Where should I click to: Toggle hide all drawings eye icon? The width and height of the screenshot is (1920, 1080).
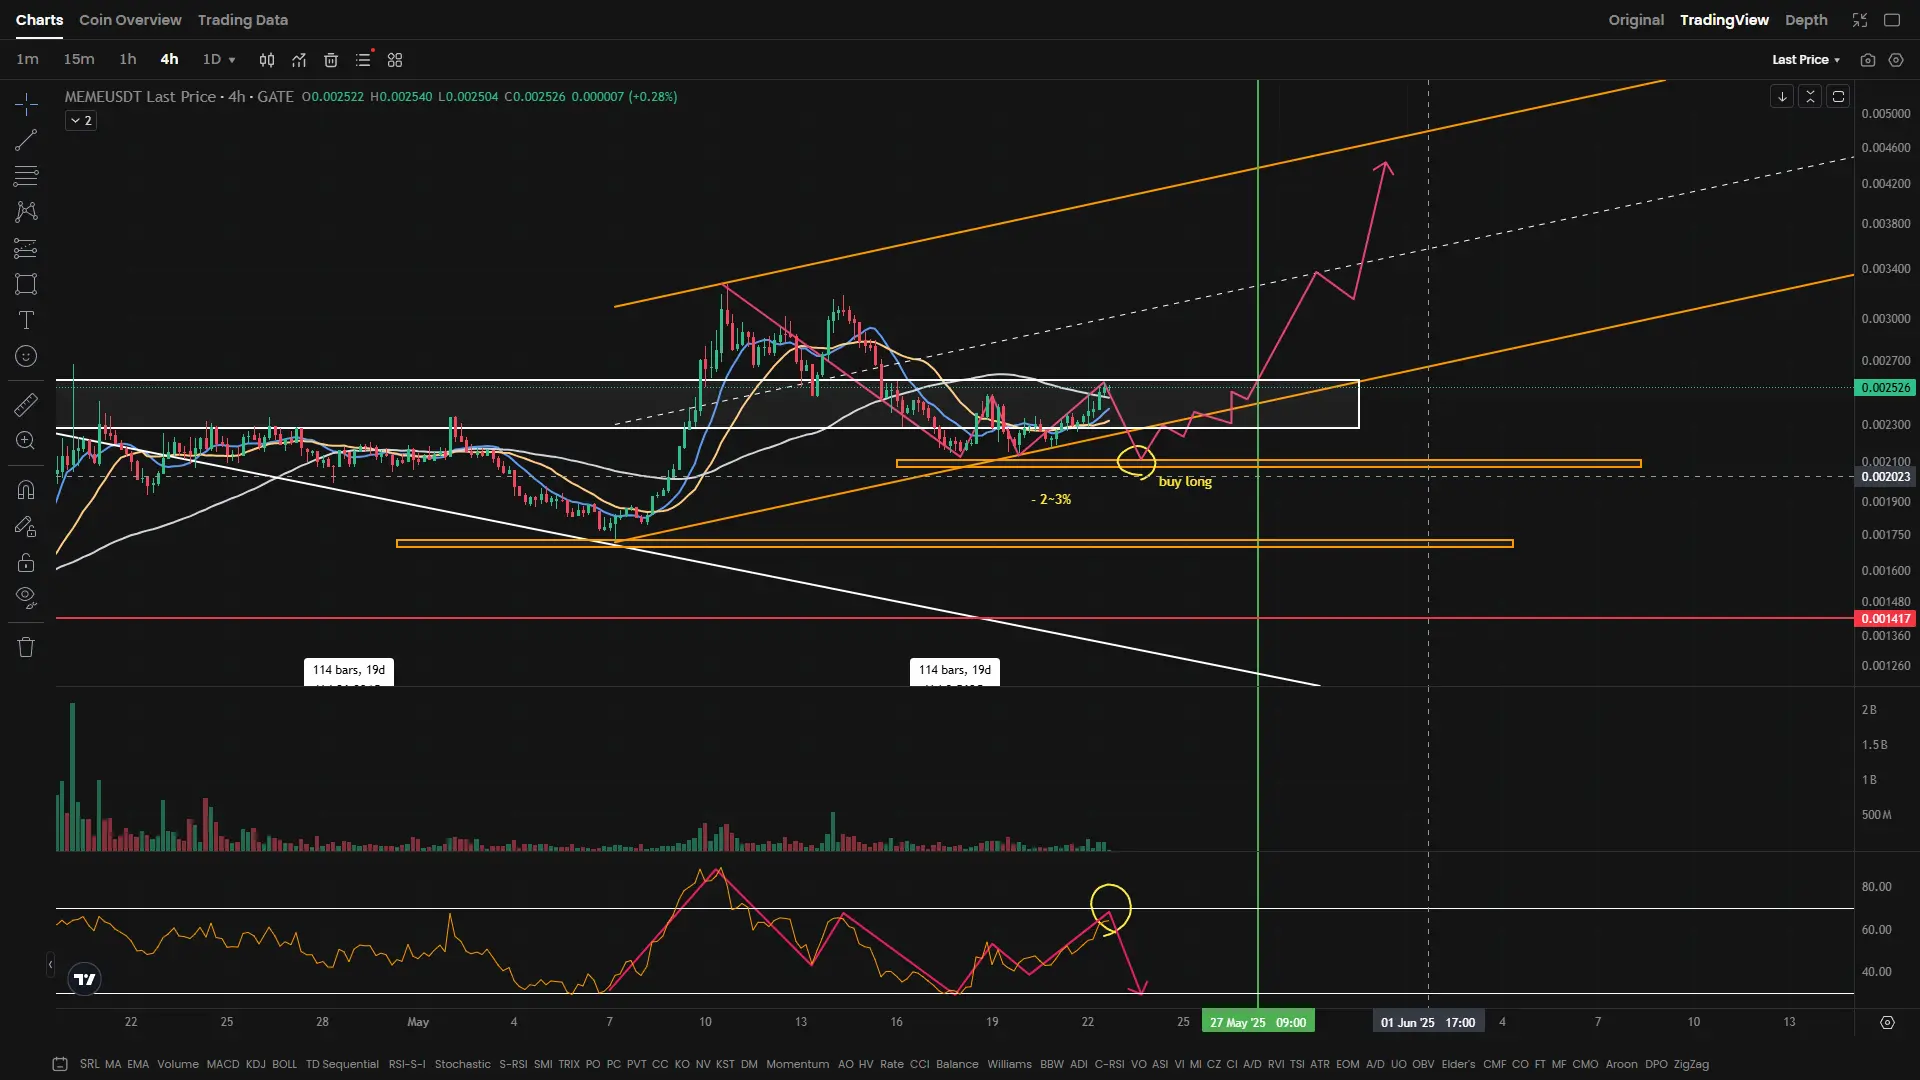click(x=26, y=598)
